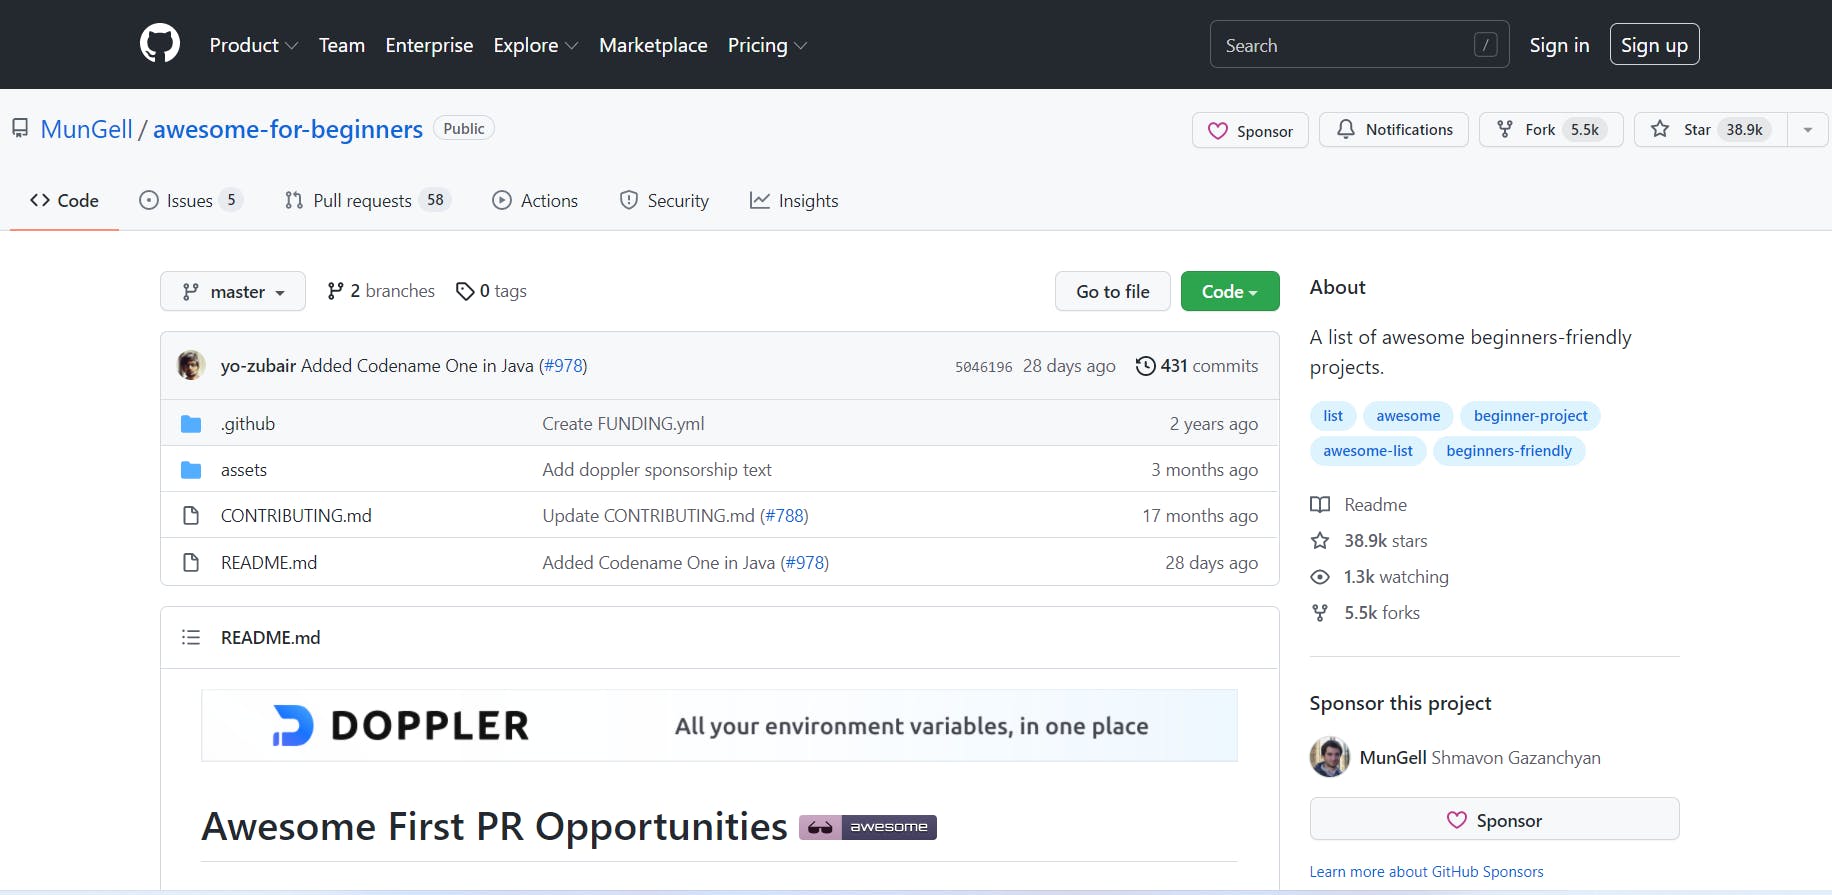Click the large Sponsor button in sidebar

point(1494,819)
